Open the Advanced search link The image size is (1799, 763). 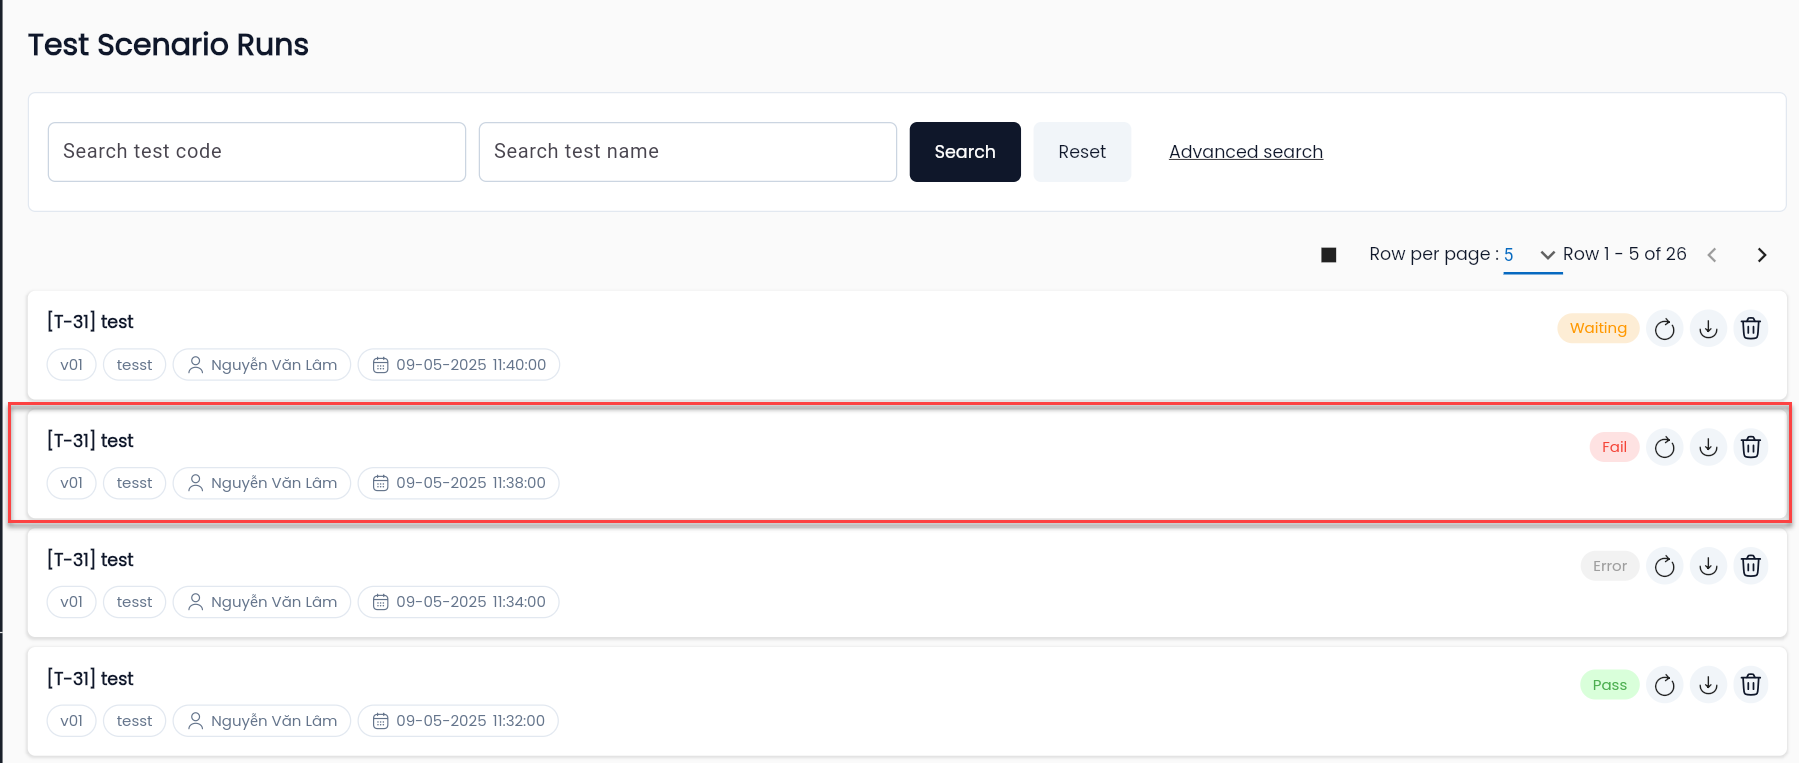[1246, 152]
